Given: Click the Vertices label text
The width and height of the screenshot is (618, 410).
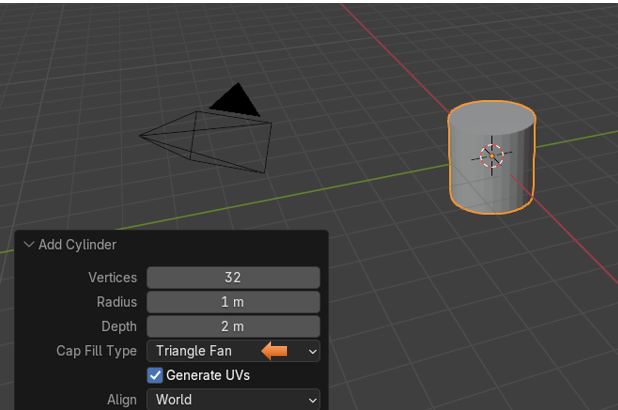Looking at the screenshot, I should pyautogui.click(x=112, y=277).
